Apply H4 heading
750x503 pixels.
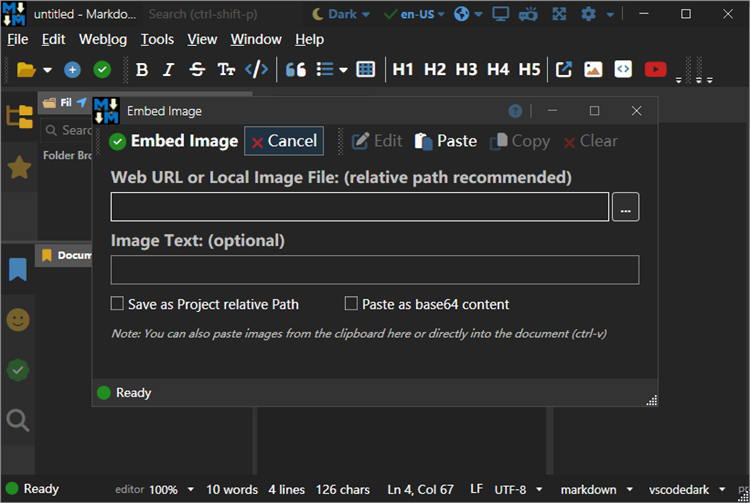click(498, 70)
